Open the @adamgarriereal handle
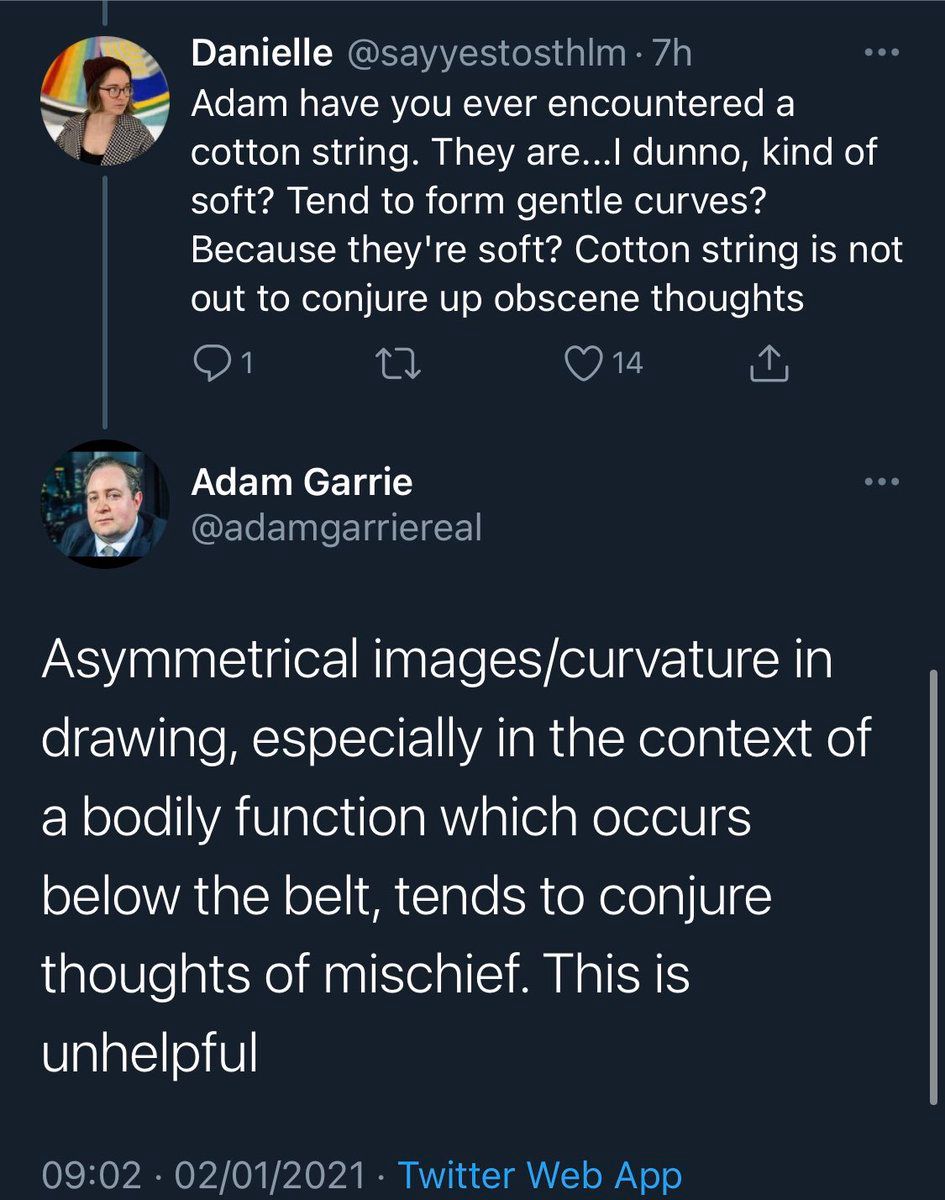The width and height of the screenshot is (945, 1200). (x=336, y=526)
